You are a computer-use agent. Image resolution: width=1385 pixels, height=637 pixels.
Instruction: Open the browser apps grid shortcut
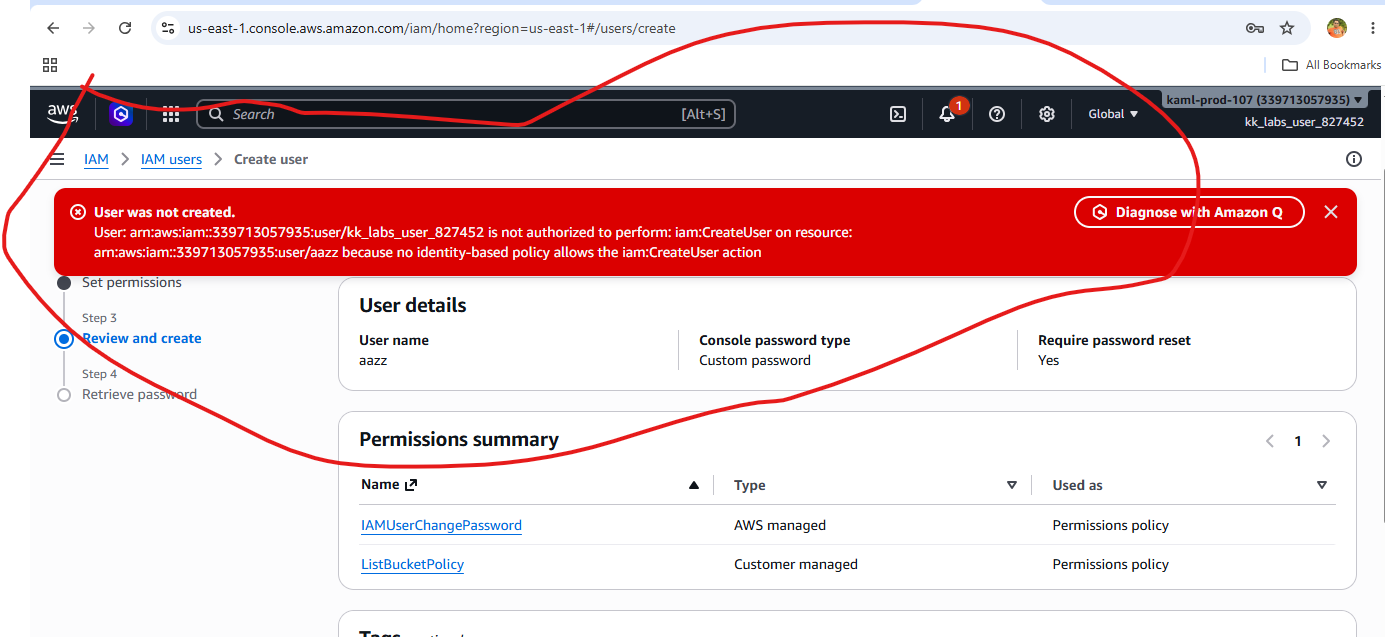50,65
